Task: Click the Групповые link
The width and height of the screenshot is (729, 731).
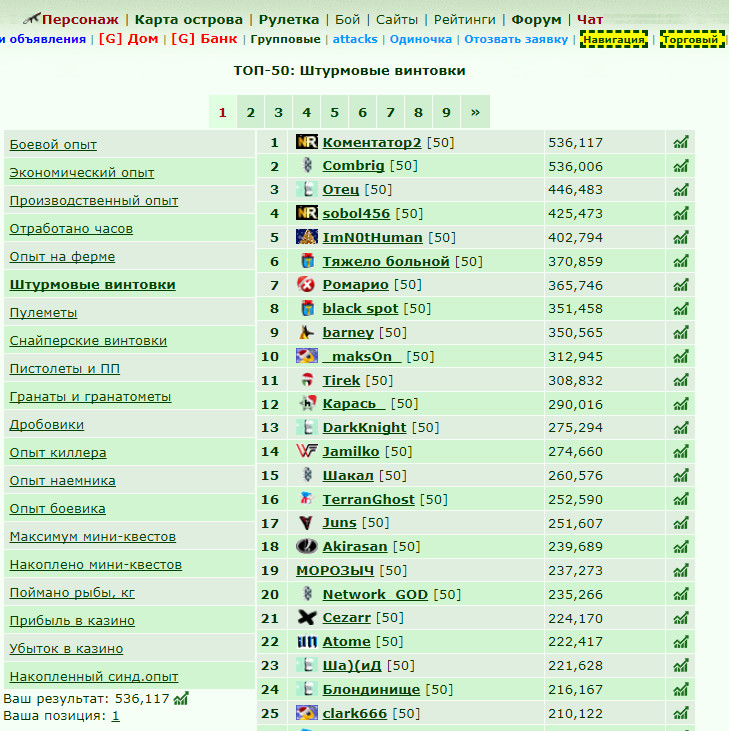Action: (285, 39)
